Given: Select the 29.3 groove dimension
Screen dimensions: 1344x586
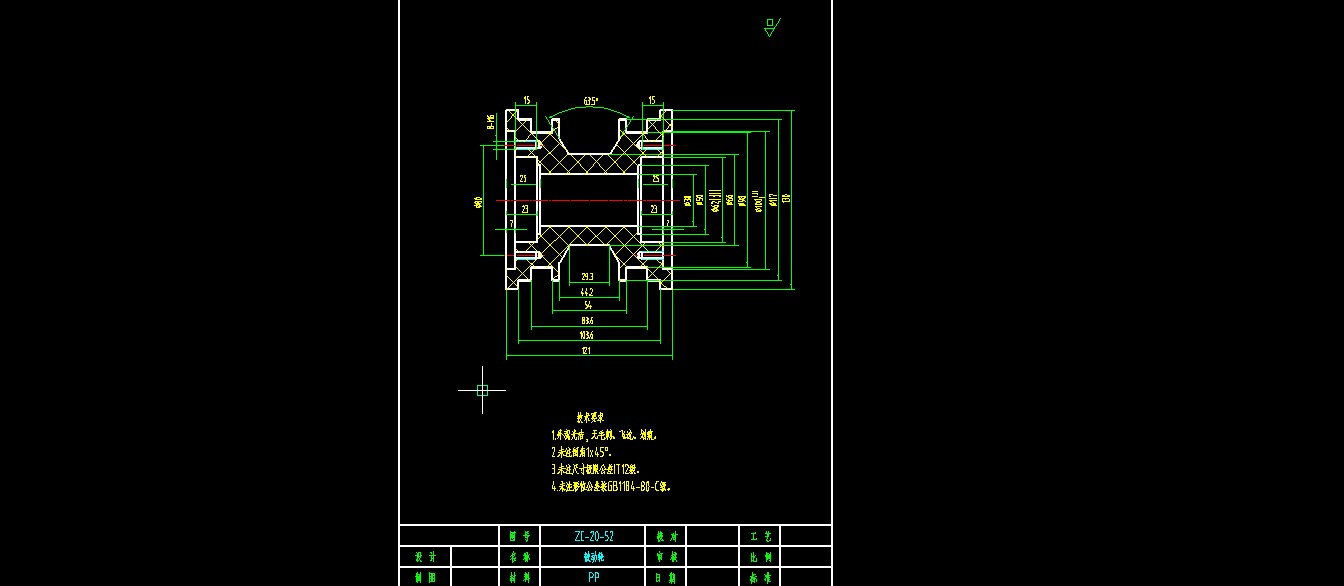Looking at the screenshot, I should (x=587, y=277).
